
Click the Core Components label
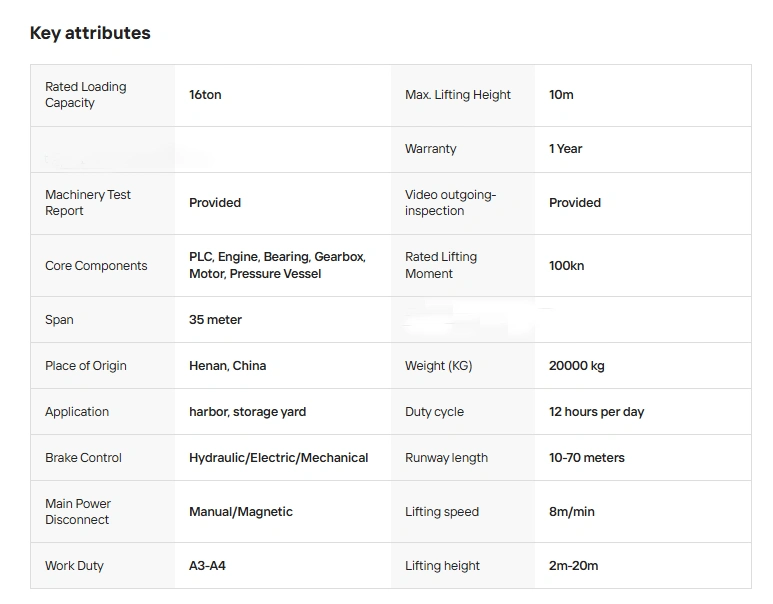(x=96, y=266)
